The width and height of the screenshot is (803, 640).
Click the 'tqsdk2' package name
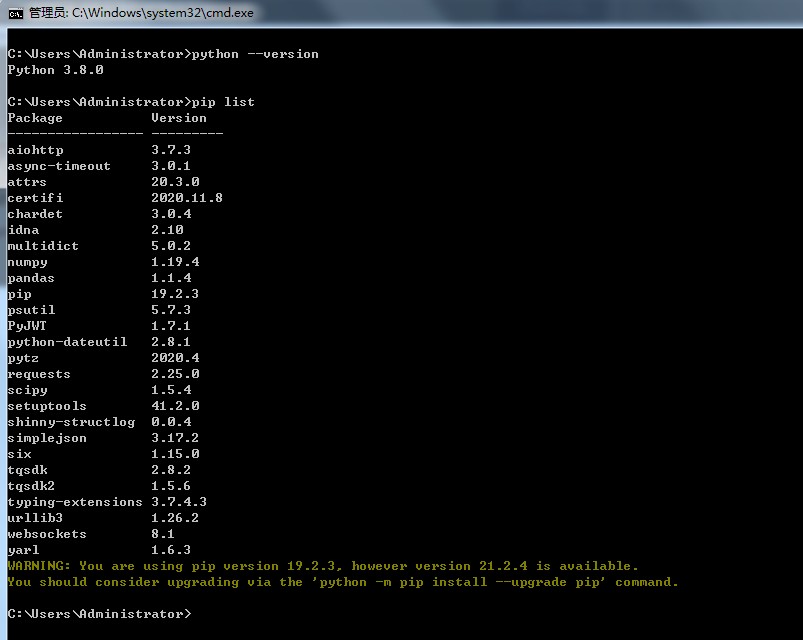point(31,486)
